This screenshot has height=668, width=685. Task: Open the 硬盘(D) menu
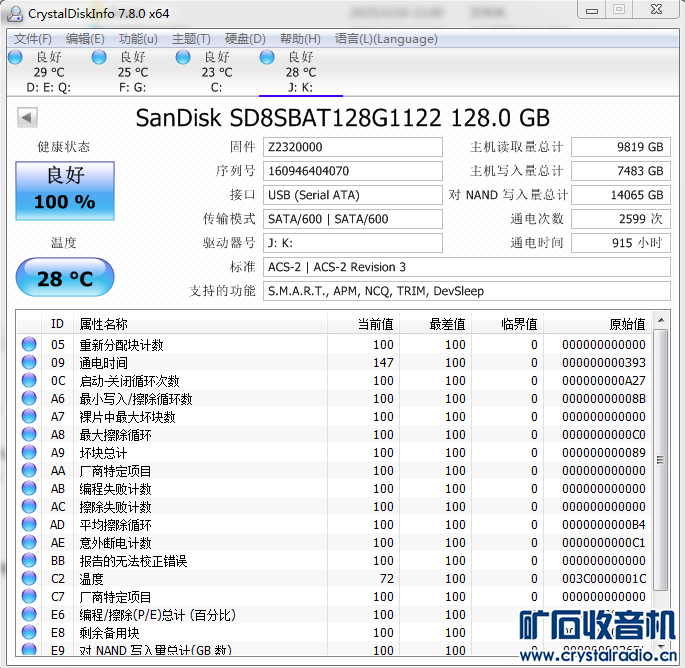click(245, 39)
